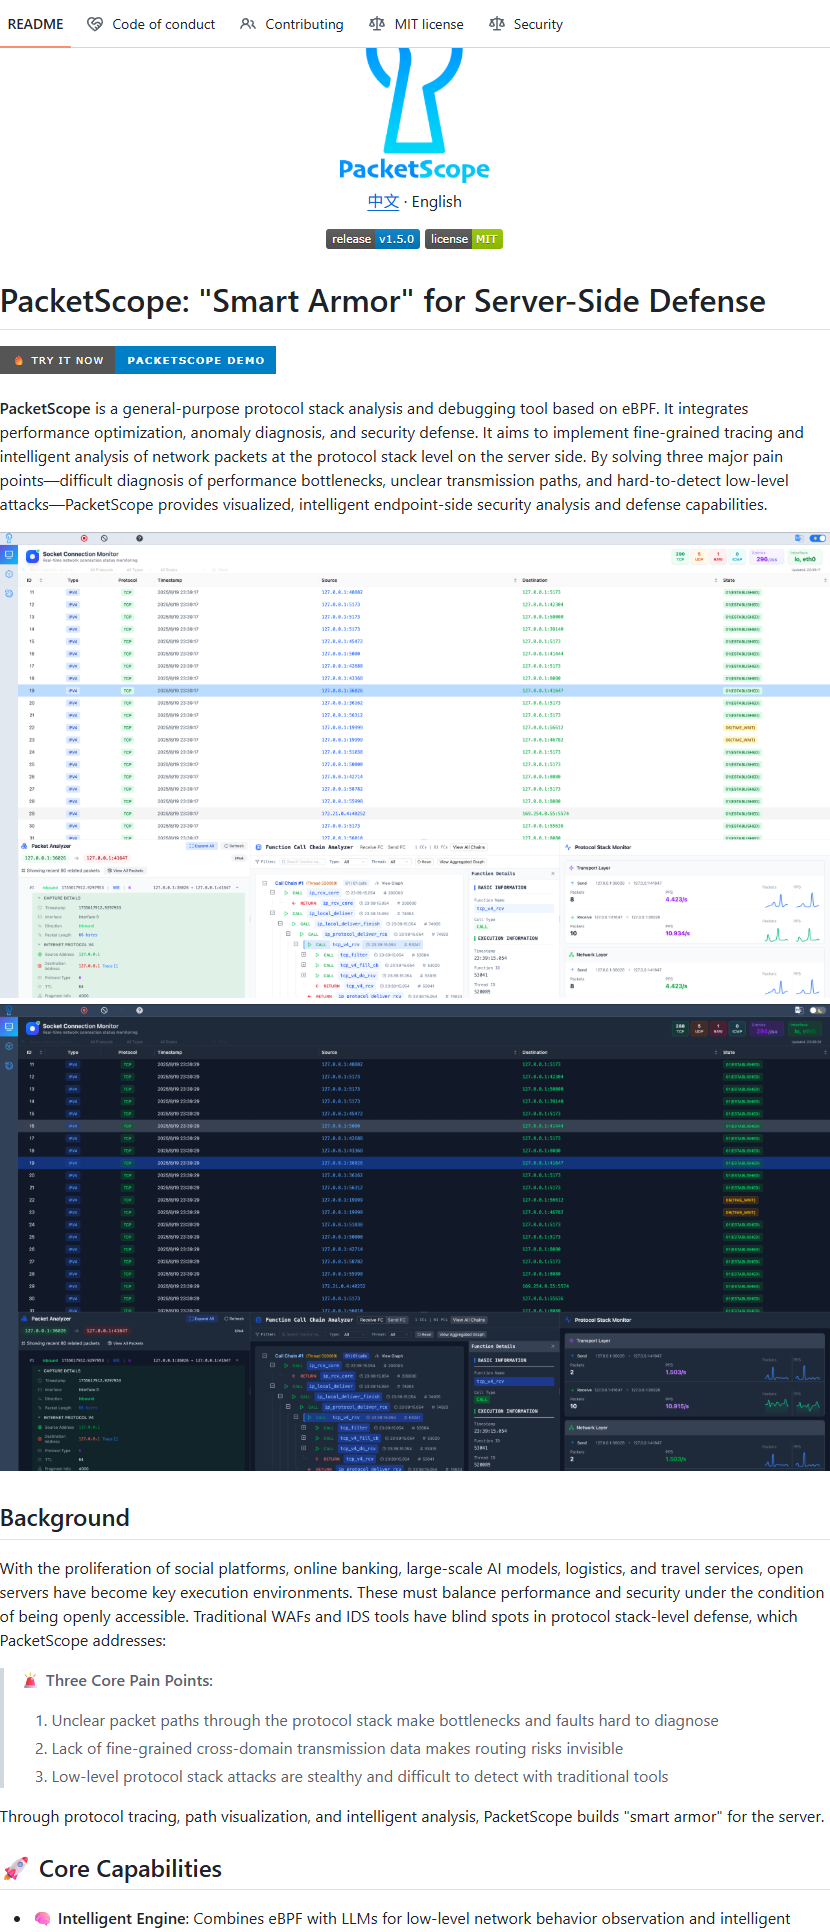Click the Core Capabilities heading

click(x=130, y=1869)
